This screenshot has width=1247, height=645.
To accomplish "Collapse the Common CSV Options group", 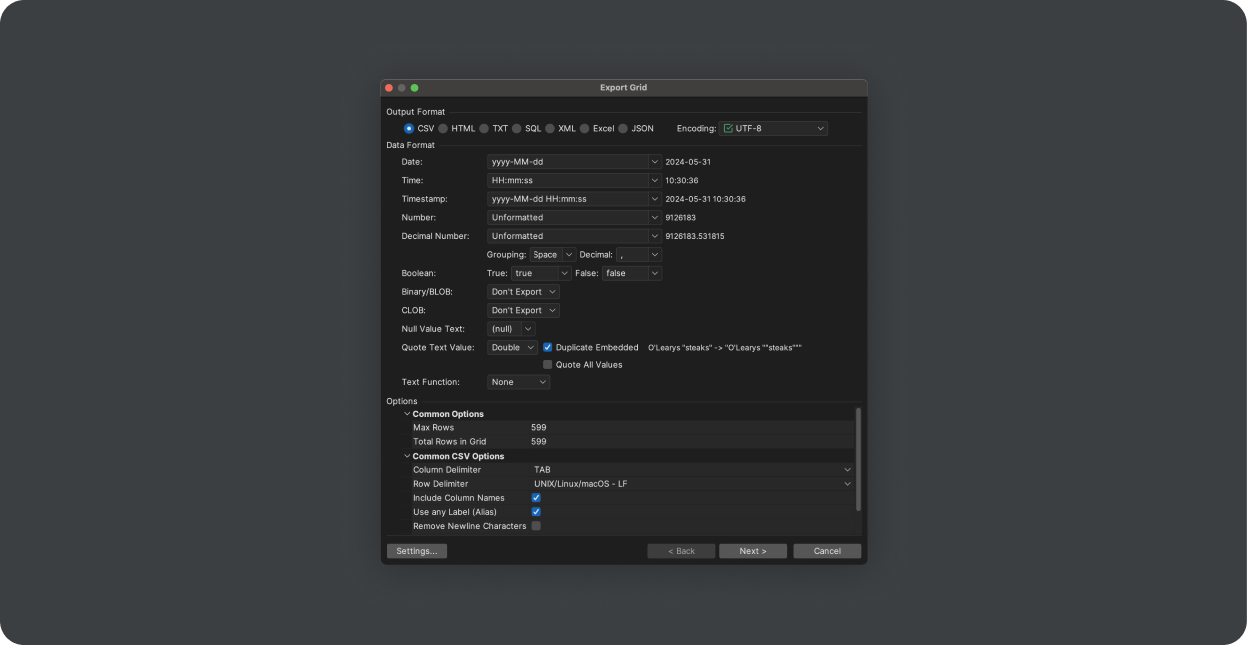I will (x=407, y=456).
